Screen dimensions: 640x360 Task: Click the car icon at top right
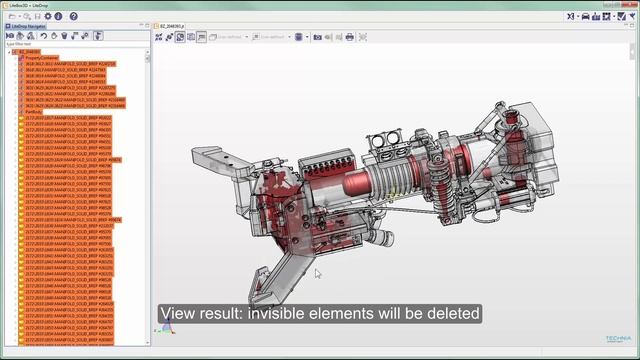tap(585, 16)
